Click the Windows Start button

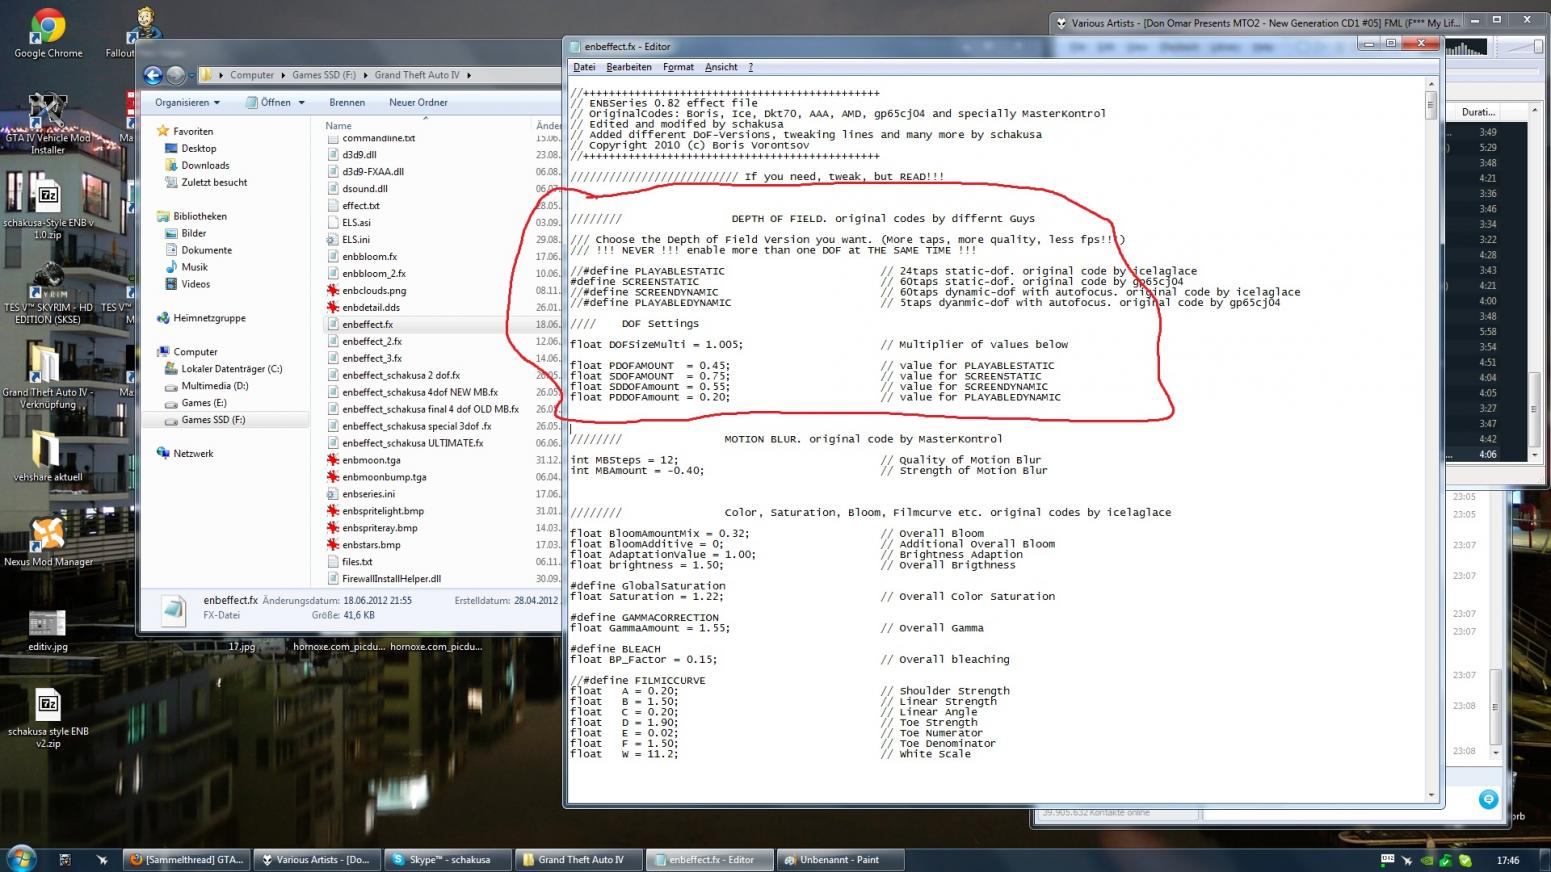[21, 858]
